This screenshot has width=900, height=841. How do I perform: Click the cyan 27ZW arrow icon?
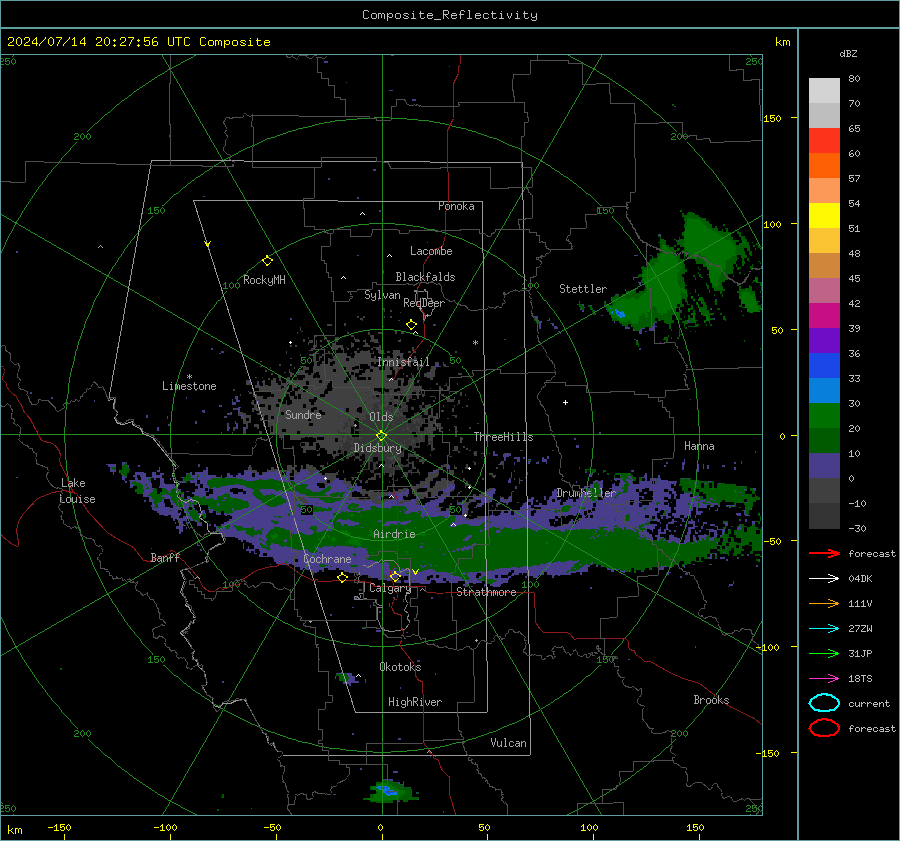[824, 629]
